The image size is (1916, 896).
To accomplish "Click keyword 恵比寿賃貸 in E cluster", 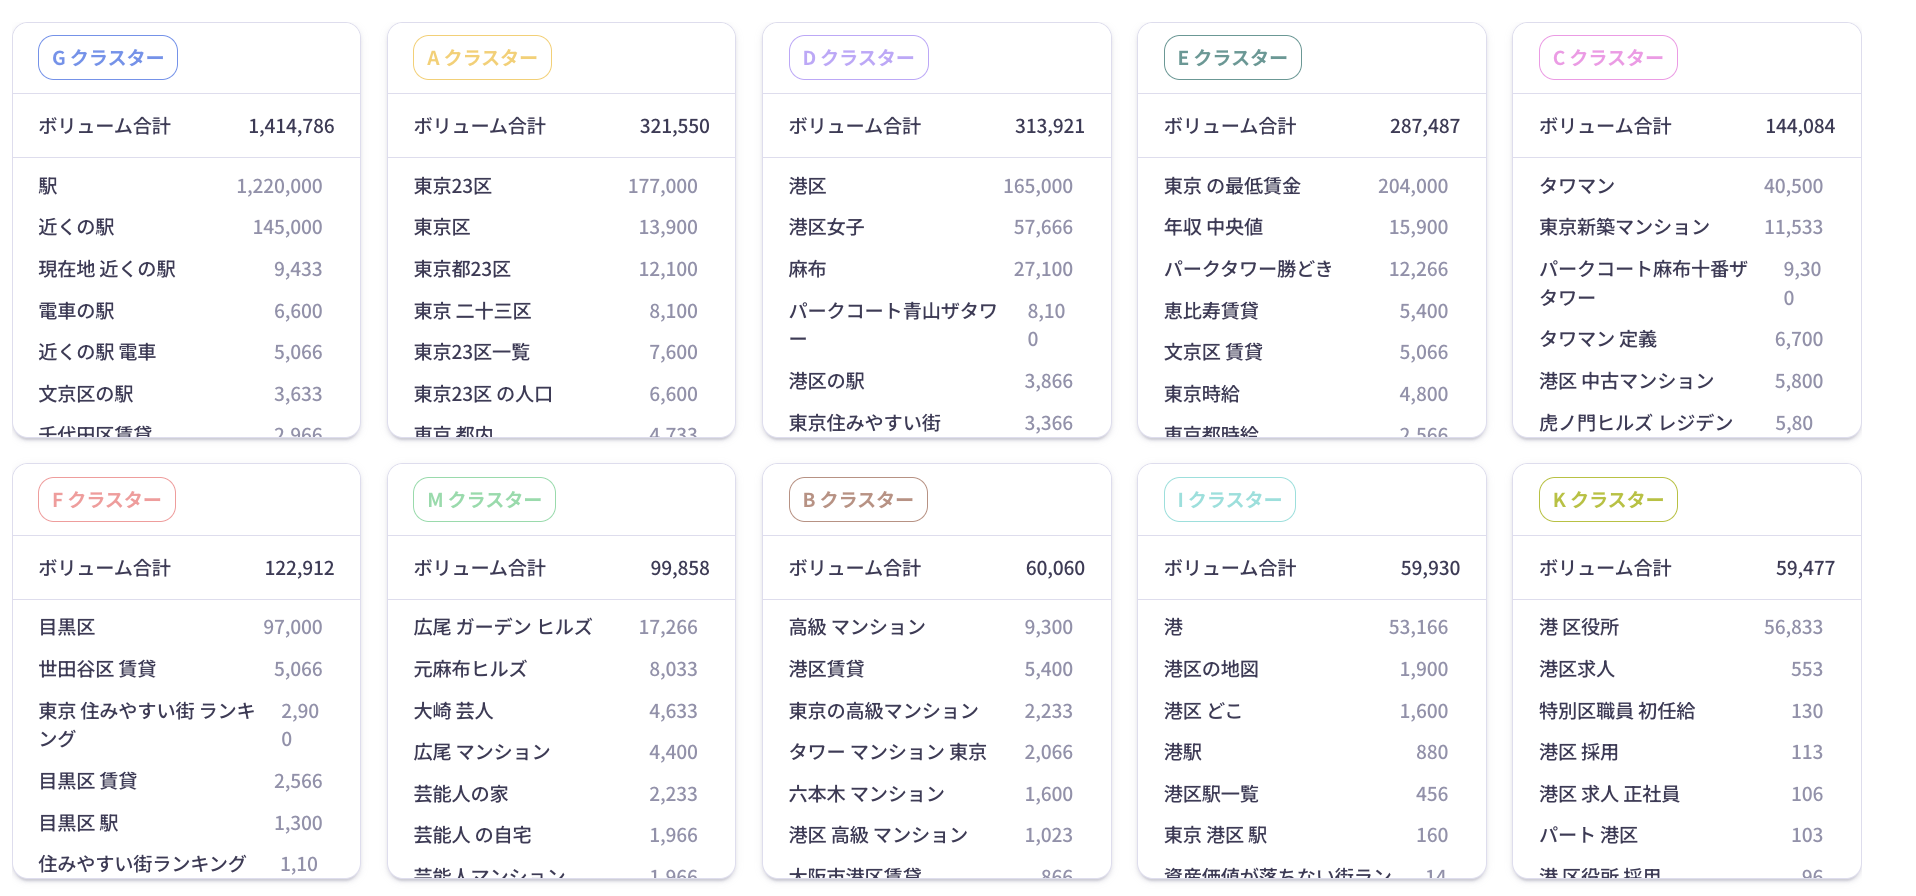I will [x=1211, y=311].
